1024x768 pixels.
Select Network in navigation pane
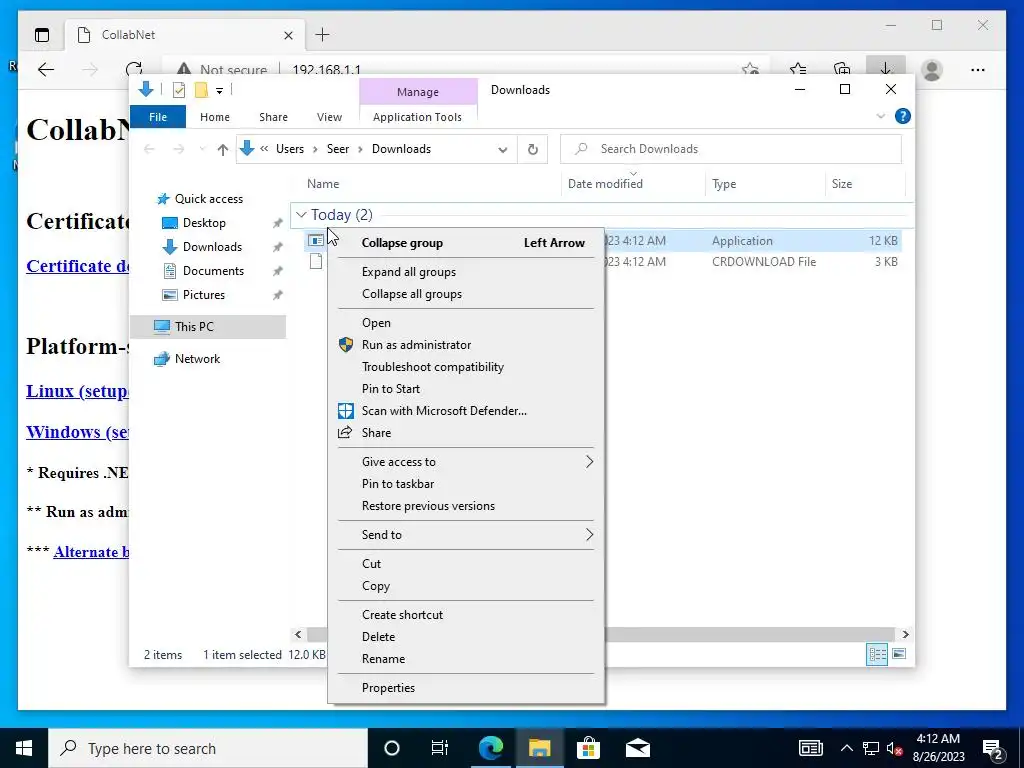tap(197, 359)
